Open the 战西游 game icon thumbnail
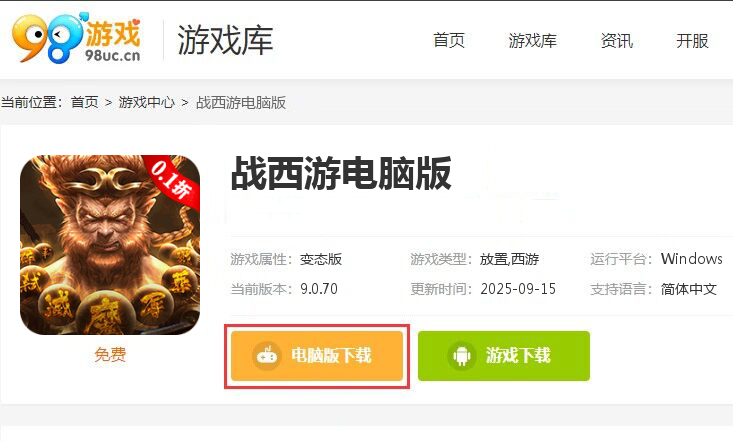Image resolution: width=733 pixels, height=441 pixels. [110, 245]
